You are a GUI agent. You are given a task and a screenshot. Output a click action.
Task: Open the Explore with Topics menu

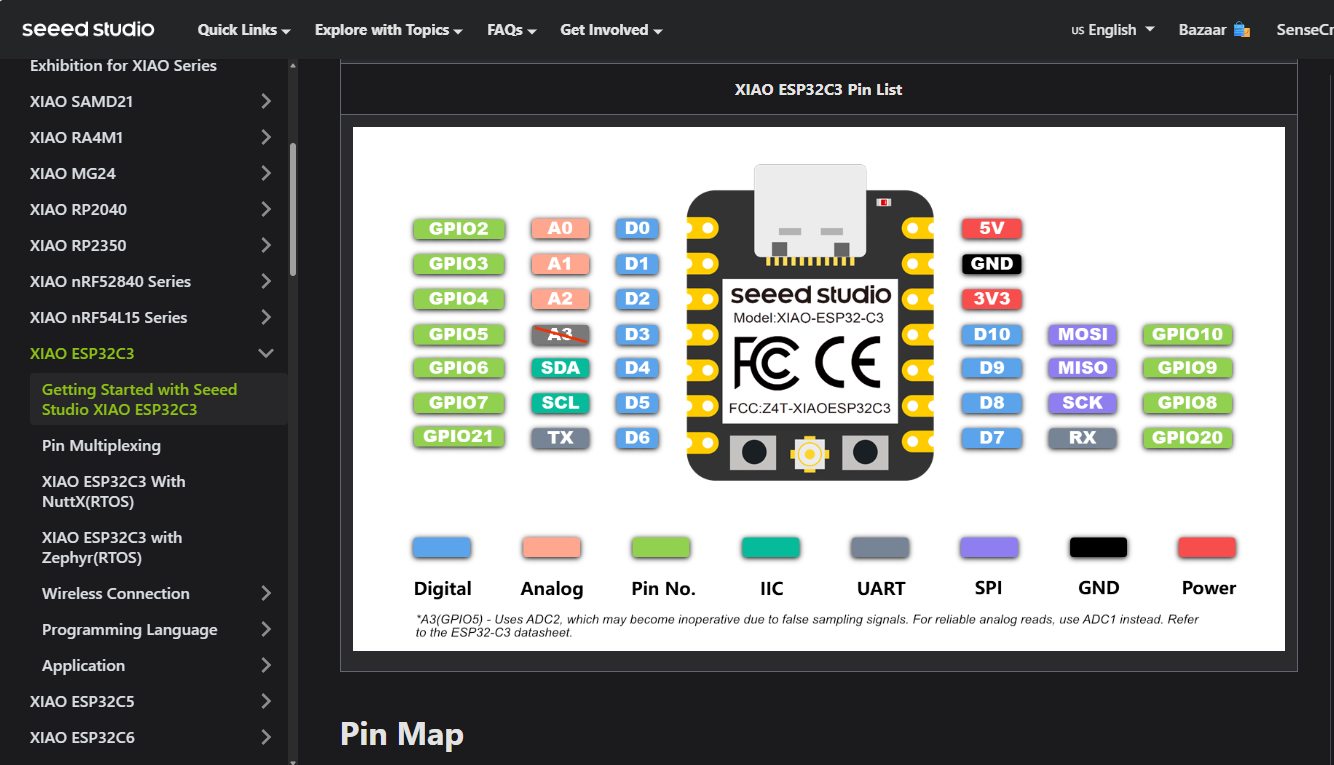click(387, 30)
